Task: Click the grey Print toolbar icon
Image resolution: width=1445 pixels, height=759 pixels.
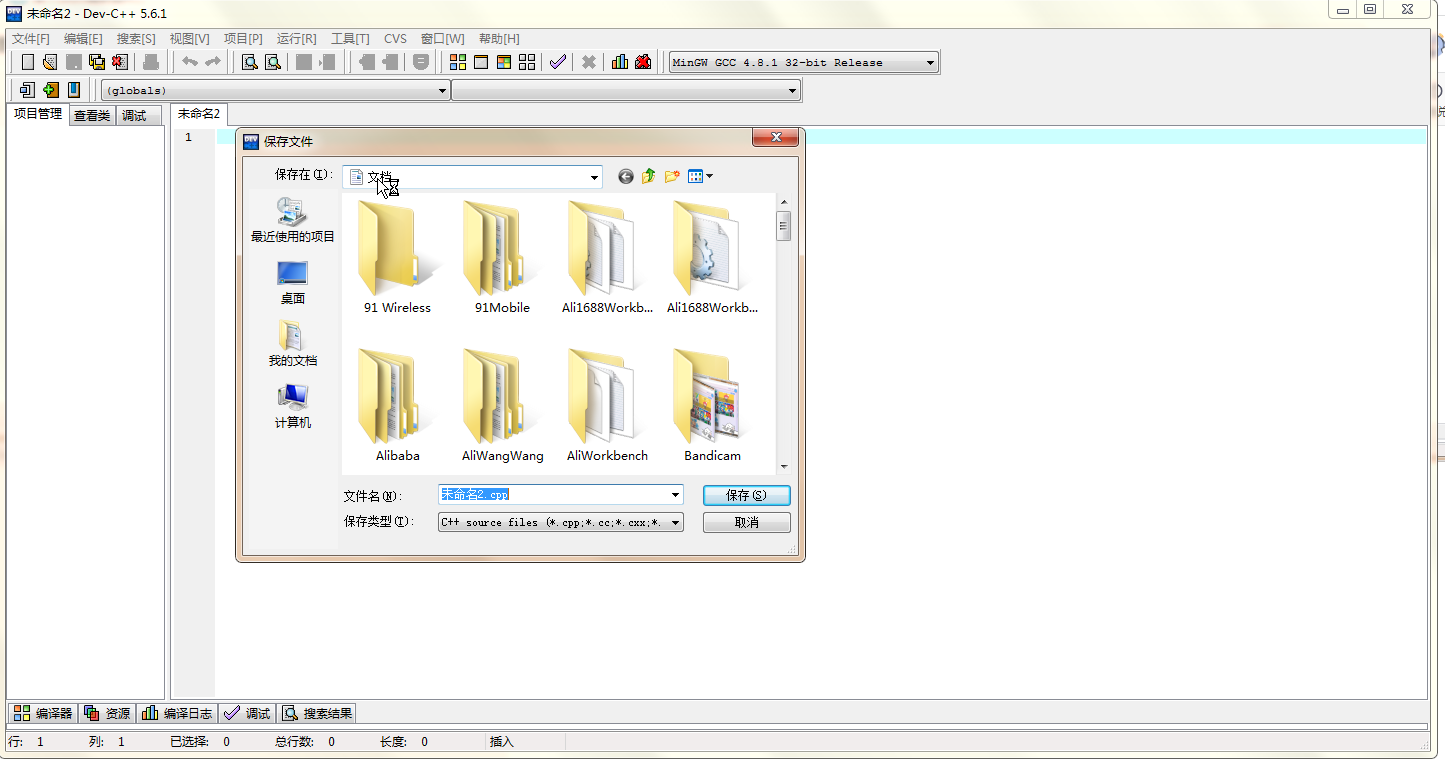Action: coord(151,62)
